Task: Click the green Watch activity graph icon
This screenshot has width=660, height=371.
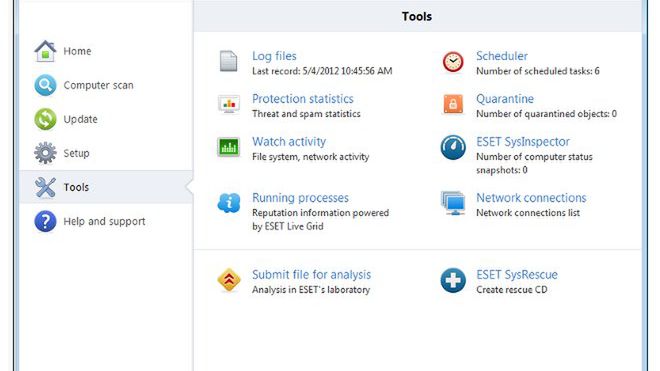Action: point(229,147)
